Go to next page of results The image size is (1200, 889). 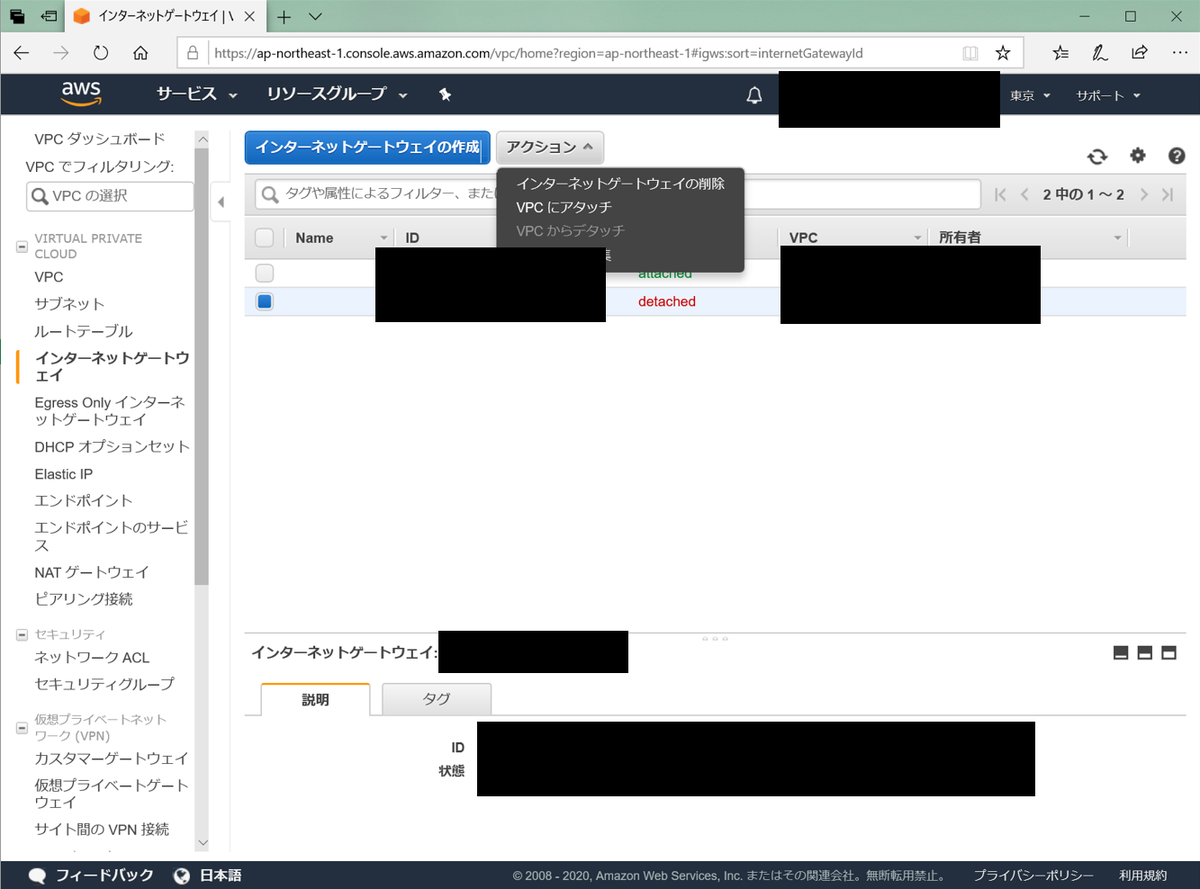(x=1144, y=195)
